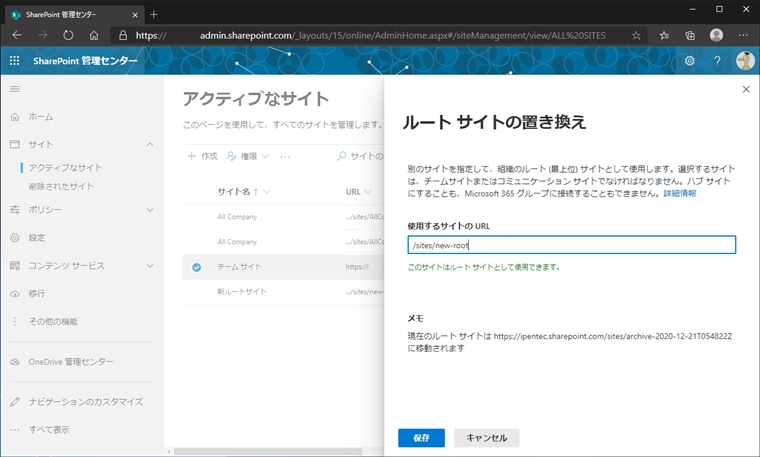Open browser collections icon
The image size is (760, 457).
pos(690,35)
